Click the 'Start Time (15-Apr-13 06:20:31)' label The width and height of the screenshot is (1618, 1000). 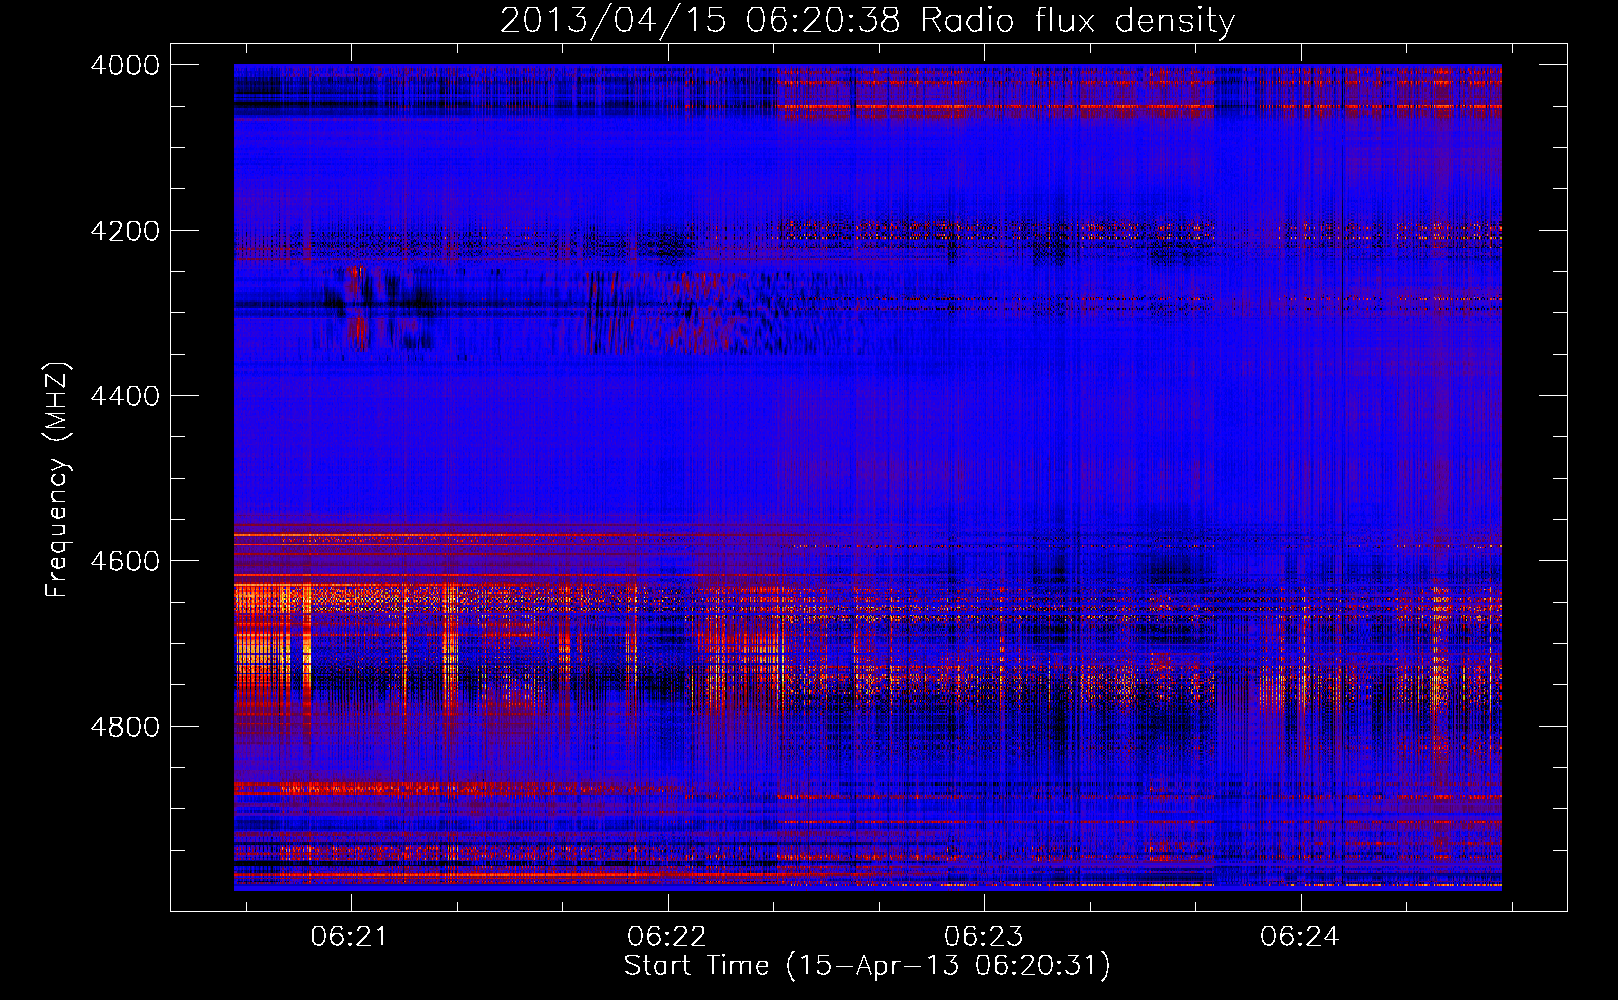867,966
